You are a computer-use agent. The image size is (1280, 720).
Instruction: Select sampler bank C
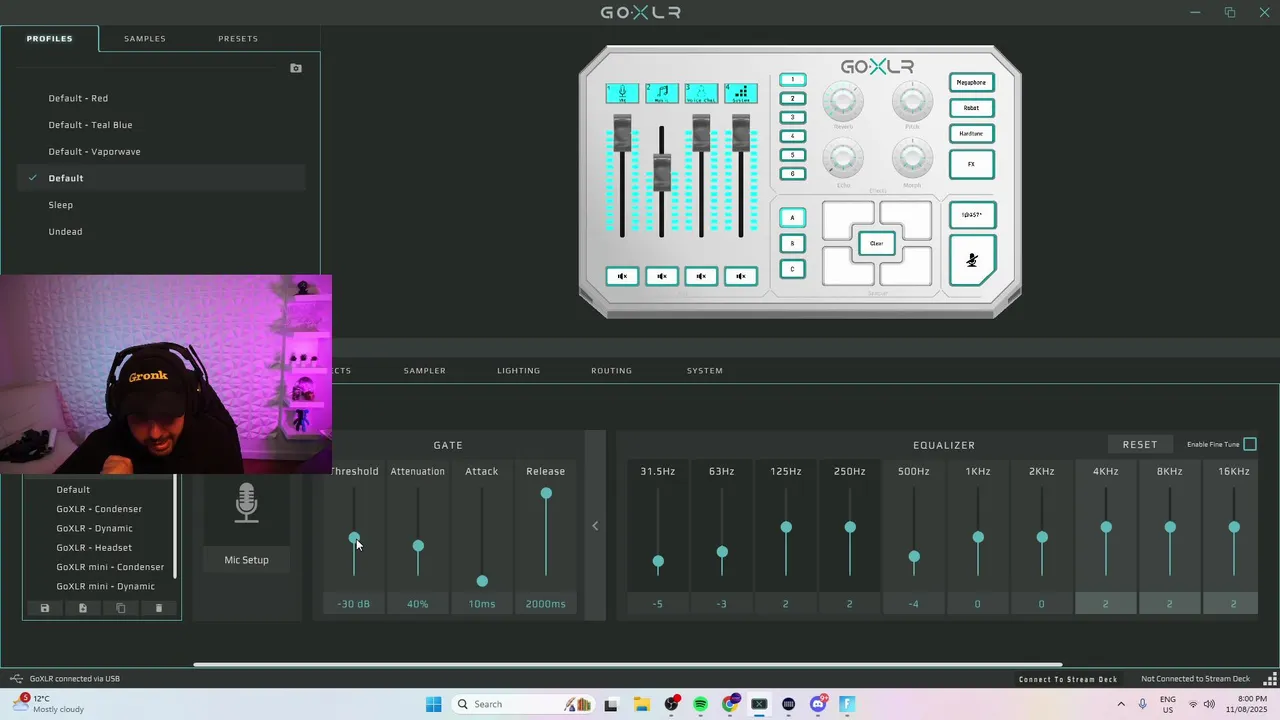coord(792,269)
